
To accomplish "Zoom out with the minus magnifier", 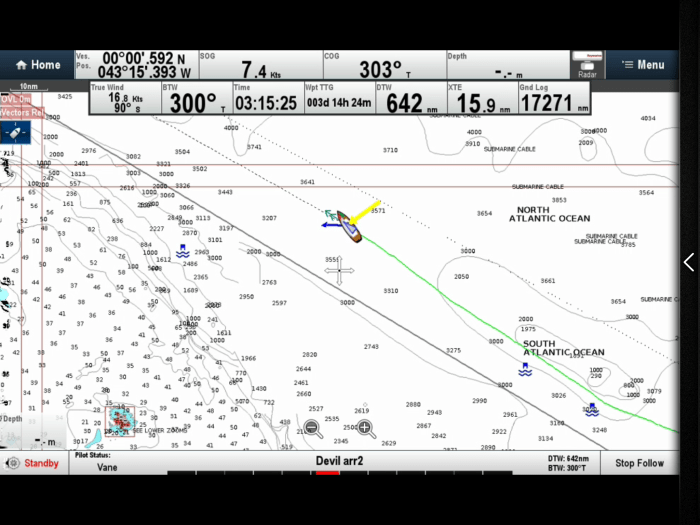I will coord(312,428).
